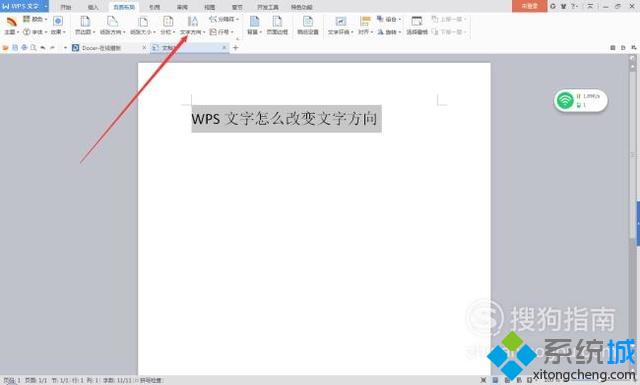640x385 pixels.
Task: Toggle spell check (拼写检查) in status bar
Action: (x=150, y=381)
